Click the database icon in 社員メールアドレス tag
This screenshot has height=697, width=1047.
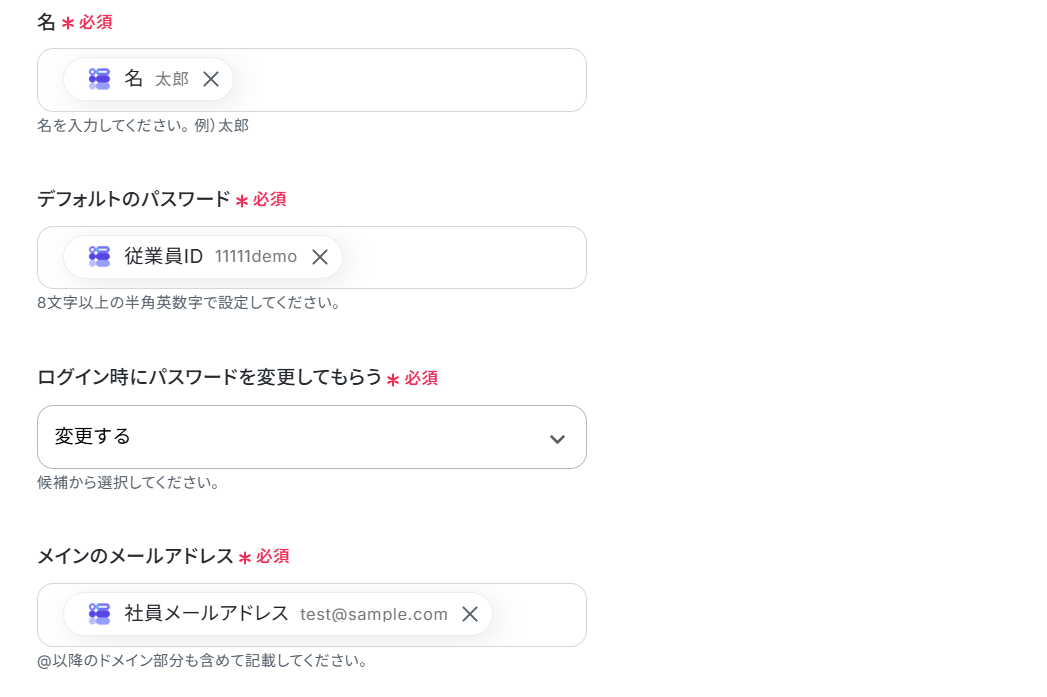[x=99, y=614]
